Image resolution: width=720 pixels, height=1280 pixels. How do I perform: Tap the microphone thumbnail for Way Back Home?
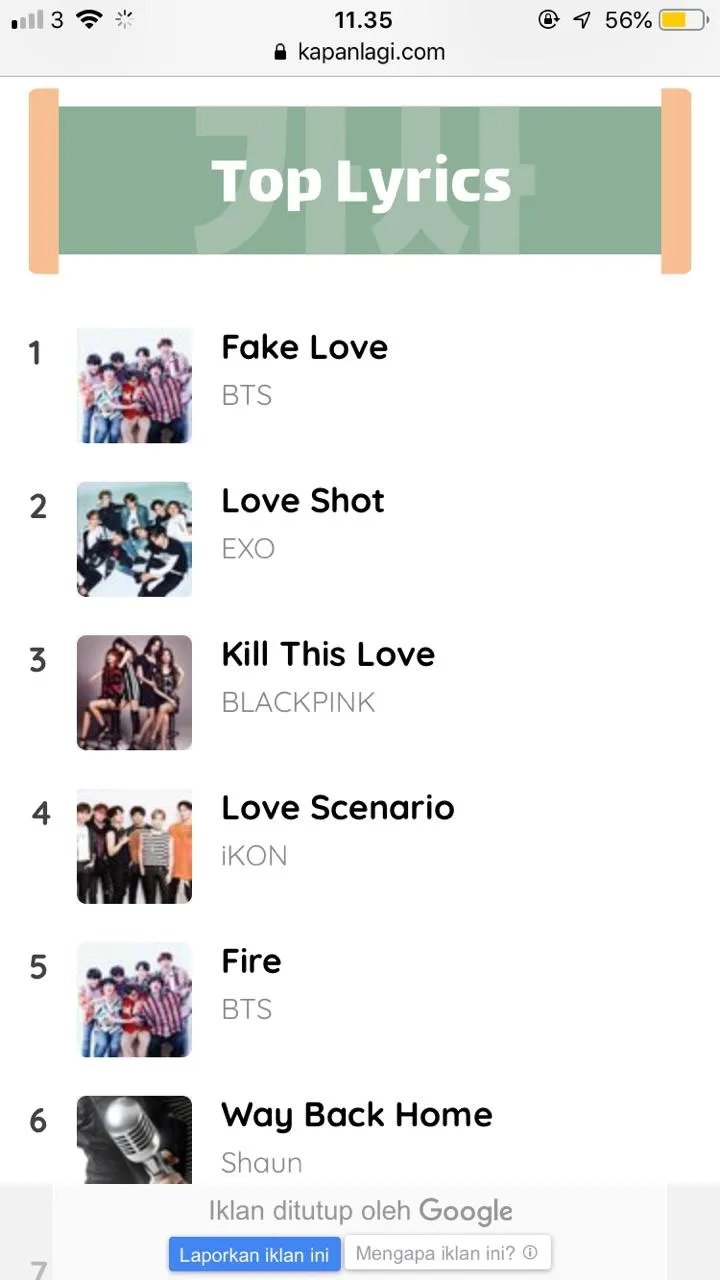(134, 1140)
